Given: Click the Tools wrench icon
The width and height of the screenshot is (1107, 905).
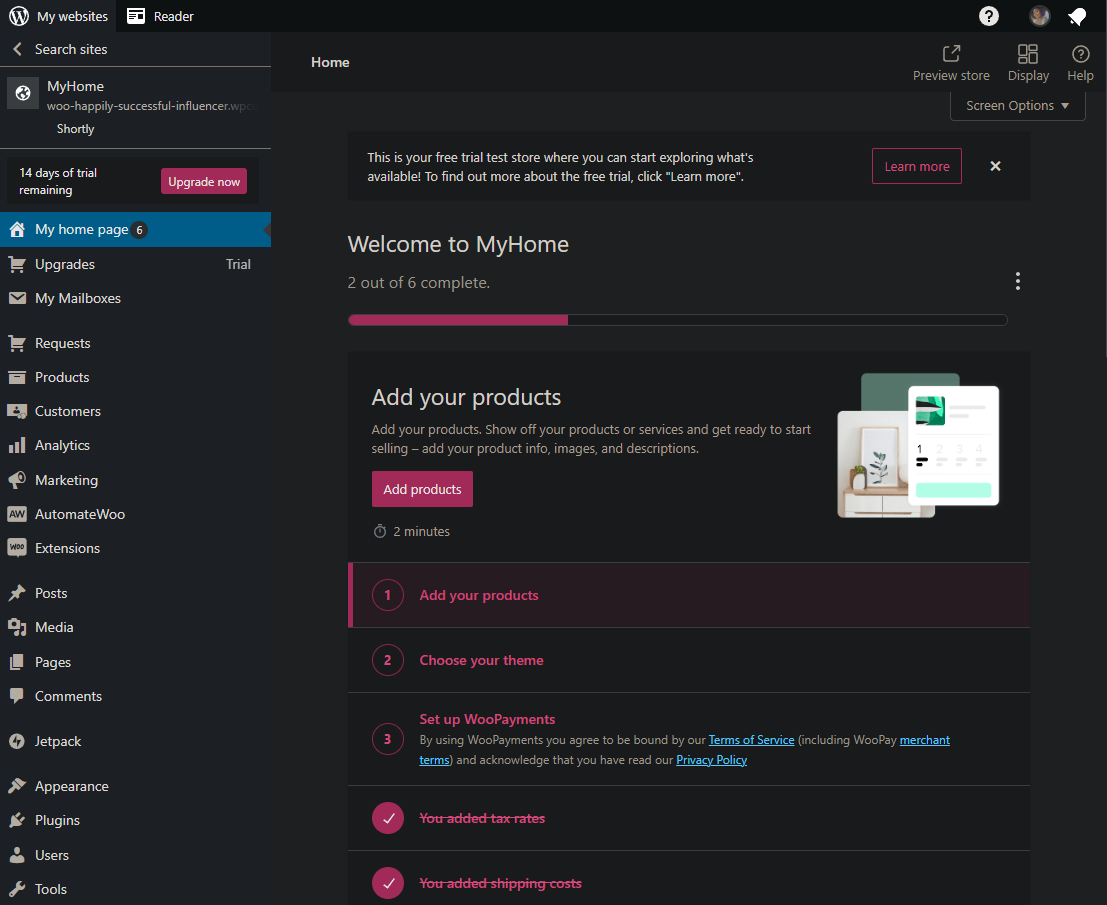Looking at the screenshot, I should coord(17,889).
